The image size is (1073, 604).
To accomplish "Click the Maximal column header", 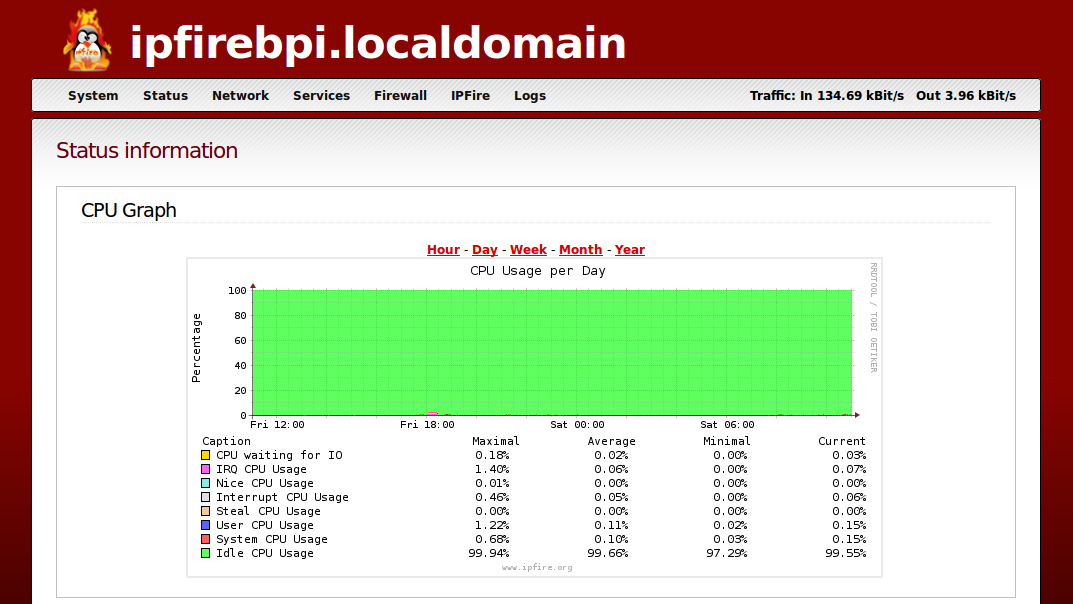I will (495, 441).
